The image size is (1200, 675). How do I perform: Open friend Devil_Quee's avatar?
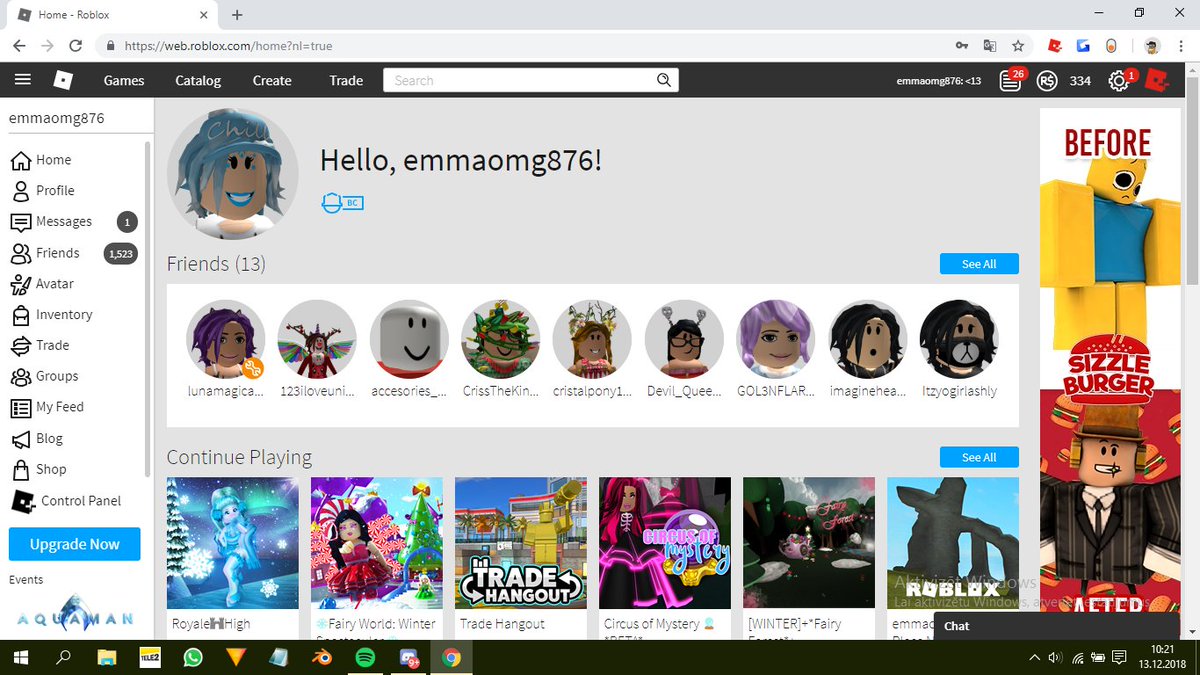pos(685,339)
